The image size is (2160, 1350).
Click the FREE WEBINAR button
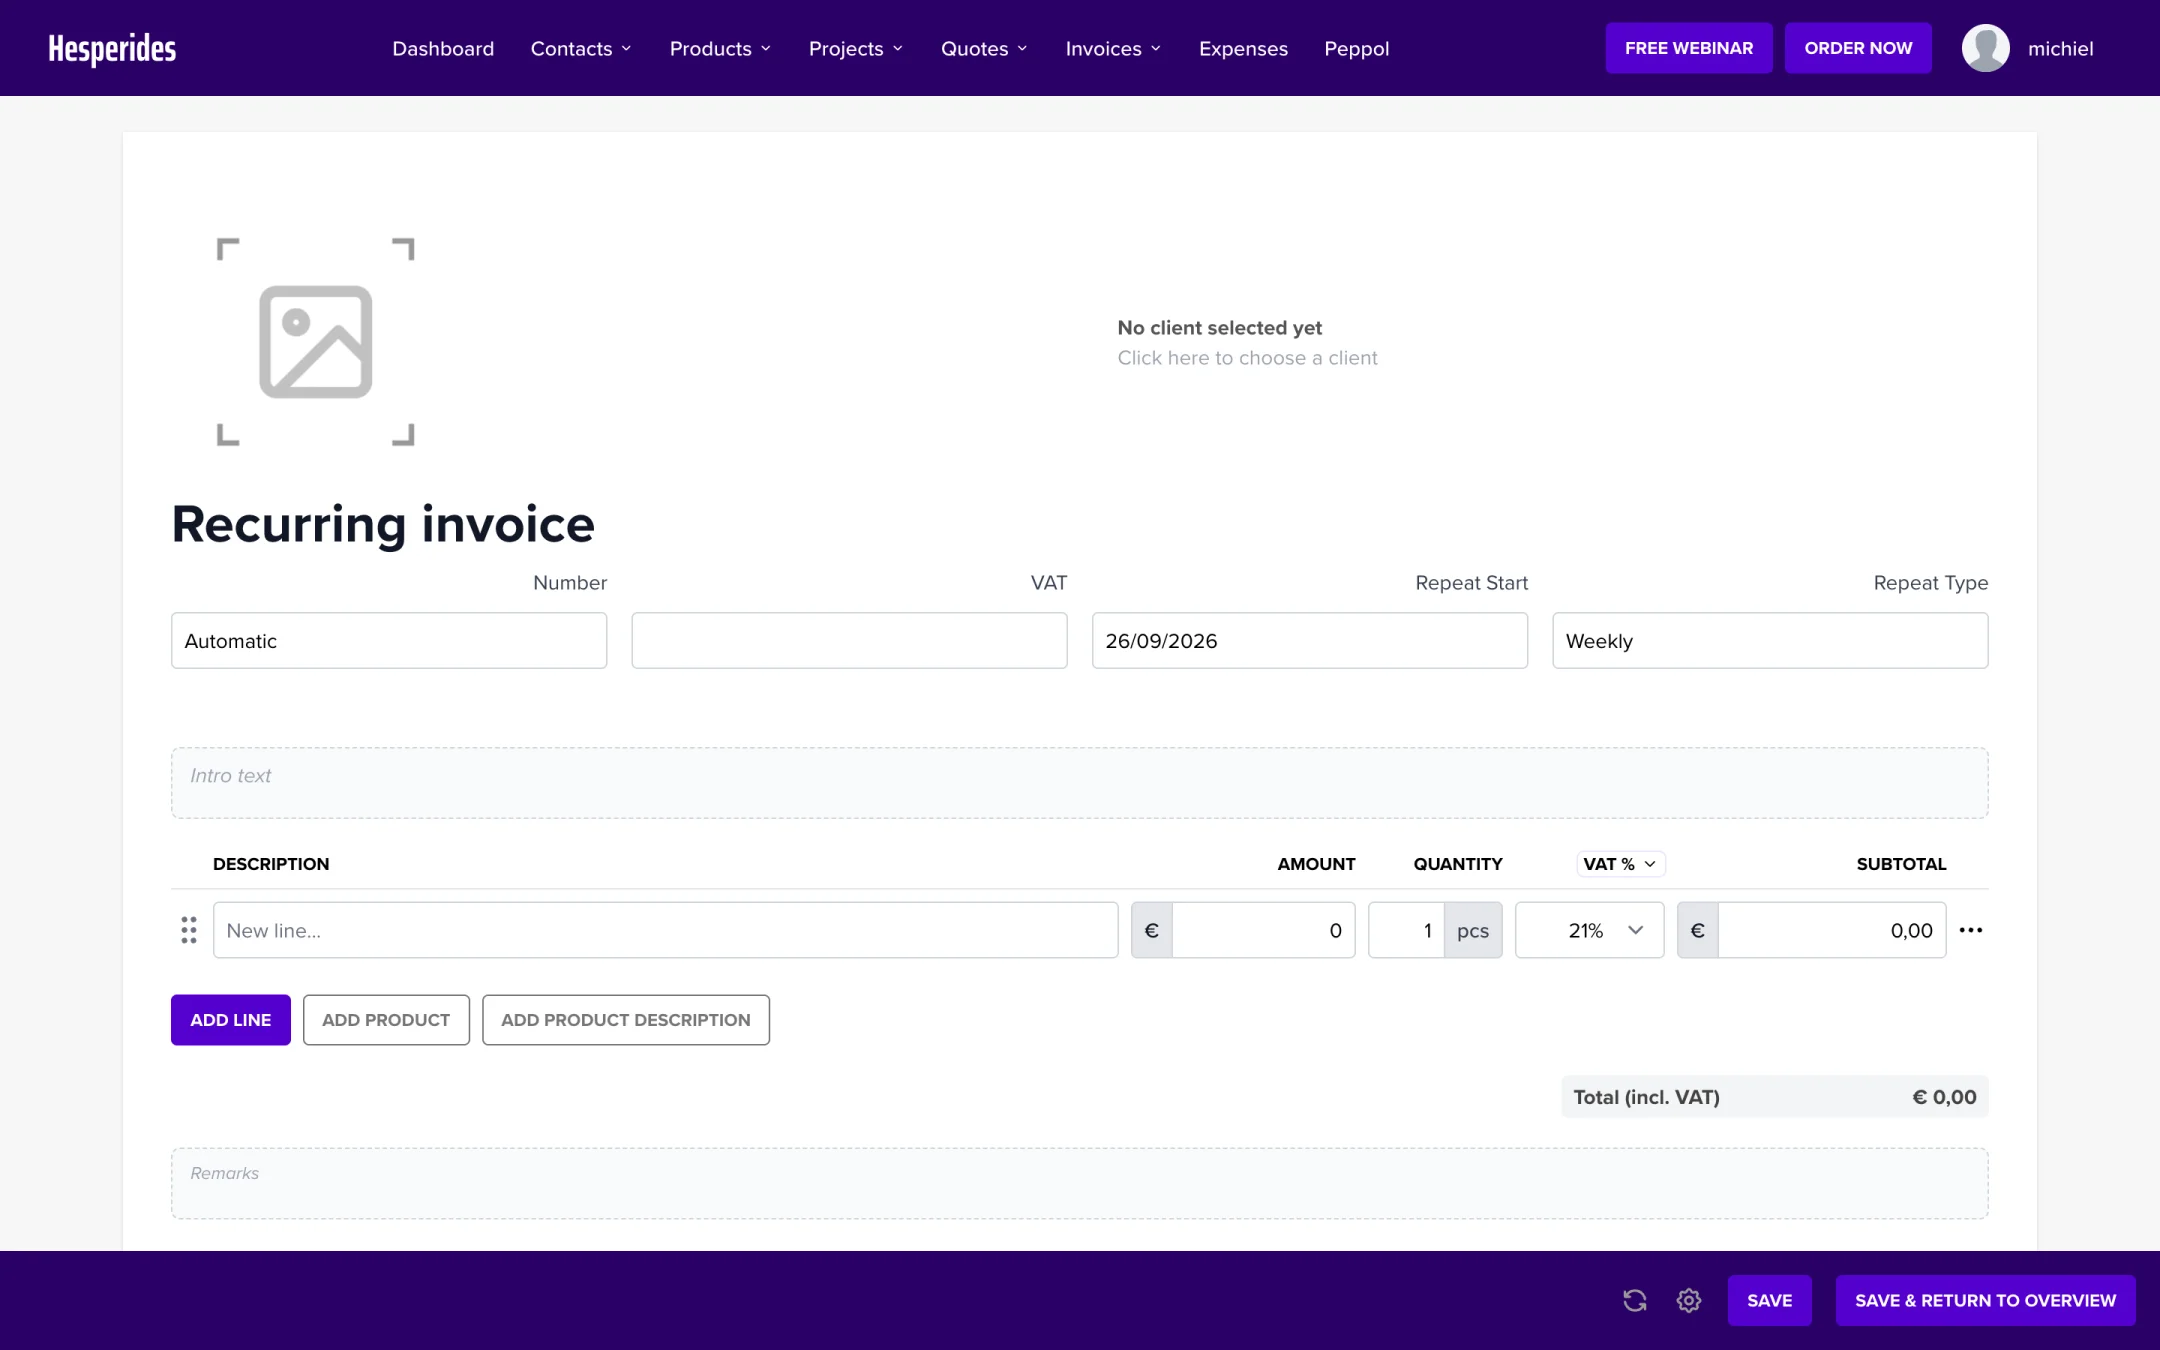(1689, 48)
